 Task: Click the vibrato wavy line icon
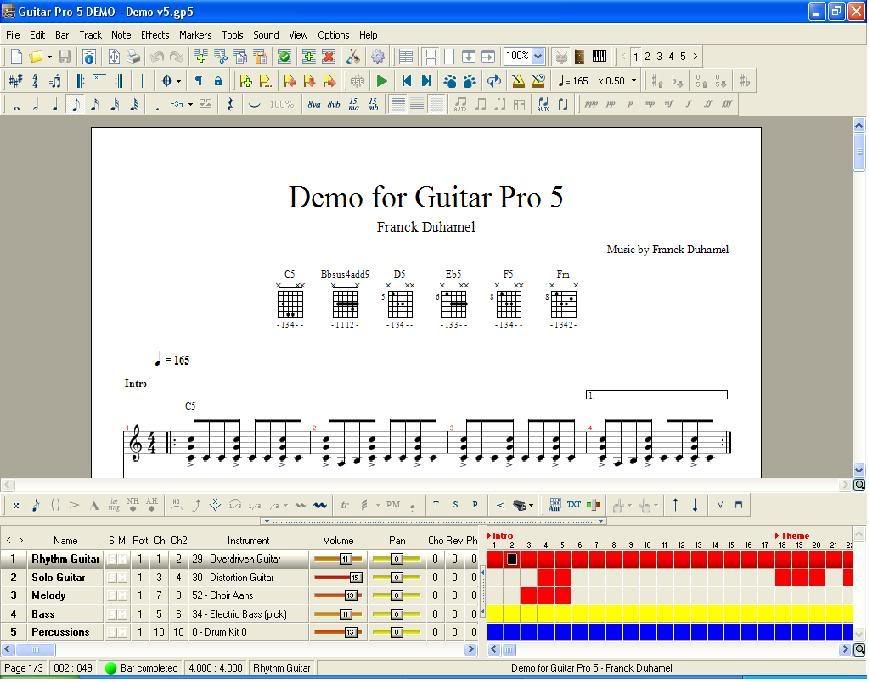(319, 505)
